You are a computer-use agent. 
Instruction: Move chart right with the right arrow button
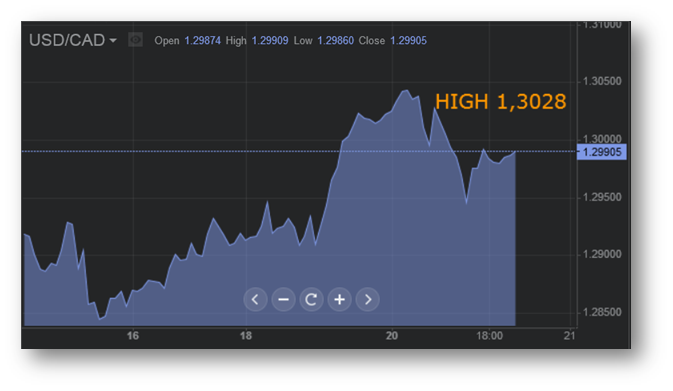368,299
